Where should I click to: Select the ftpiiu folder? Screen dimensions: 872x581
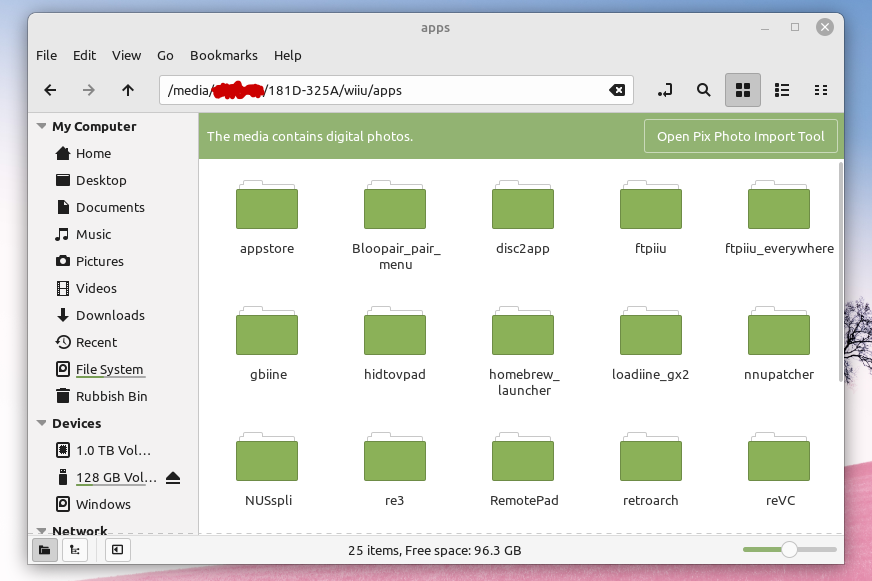click(x=651, y=217)
